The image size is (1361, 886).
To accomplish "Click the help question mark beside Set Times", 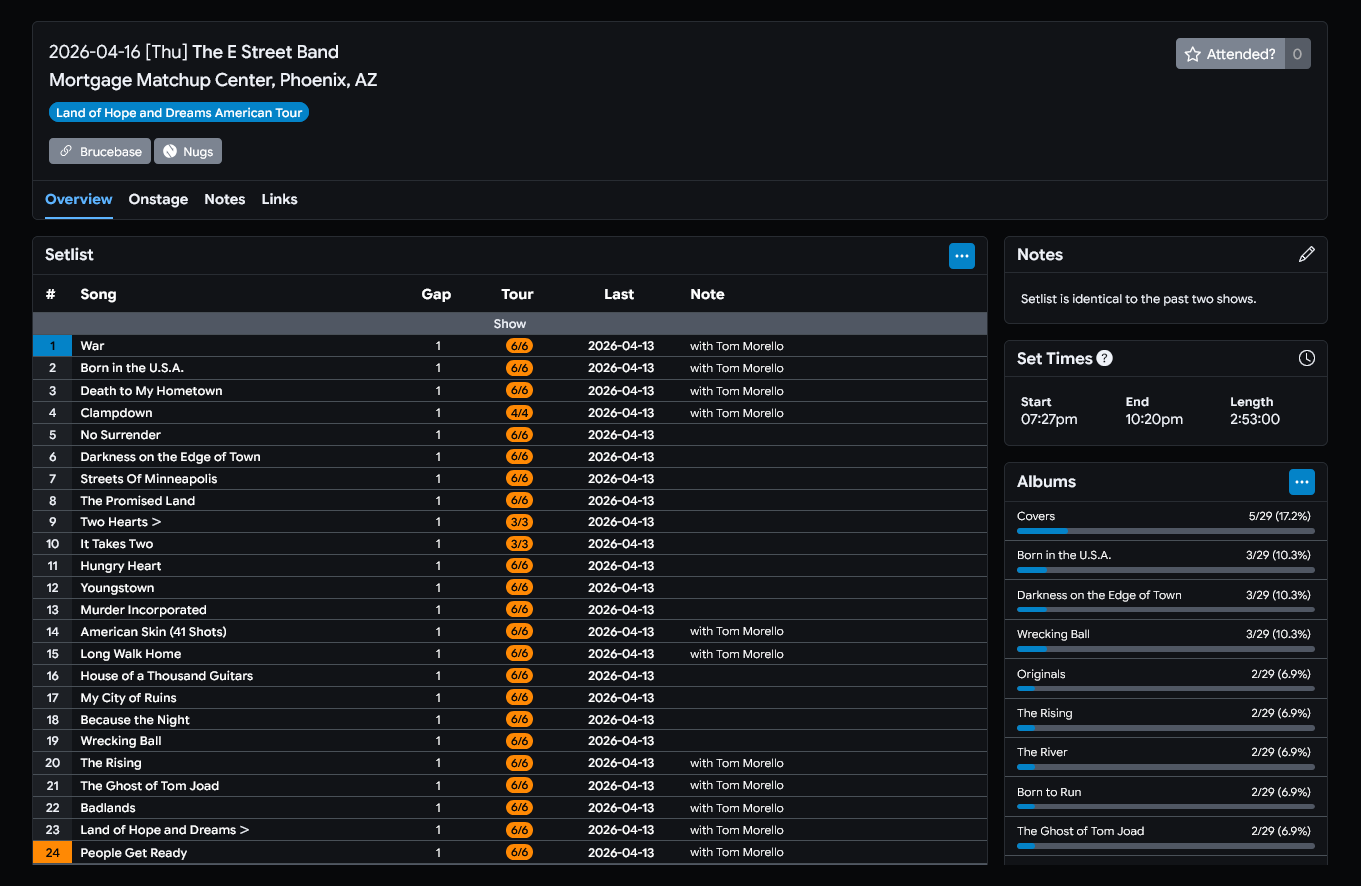I will [1104, 358].
